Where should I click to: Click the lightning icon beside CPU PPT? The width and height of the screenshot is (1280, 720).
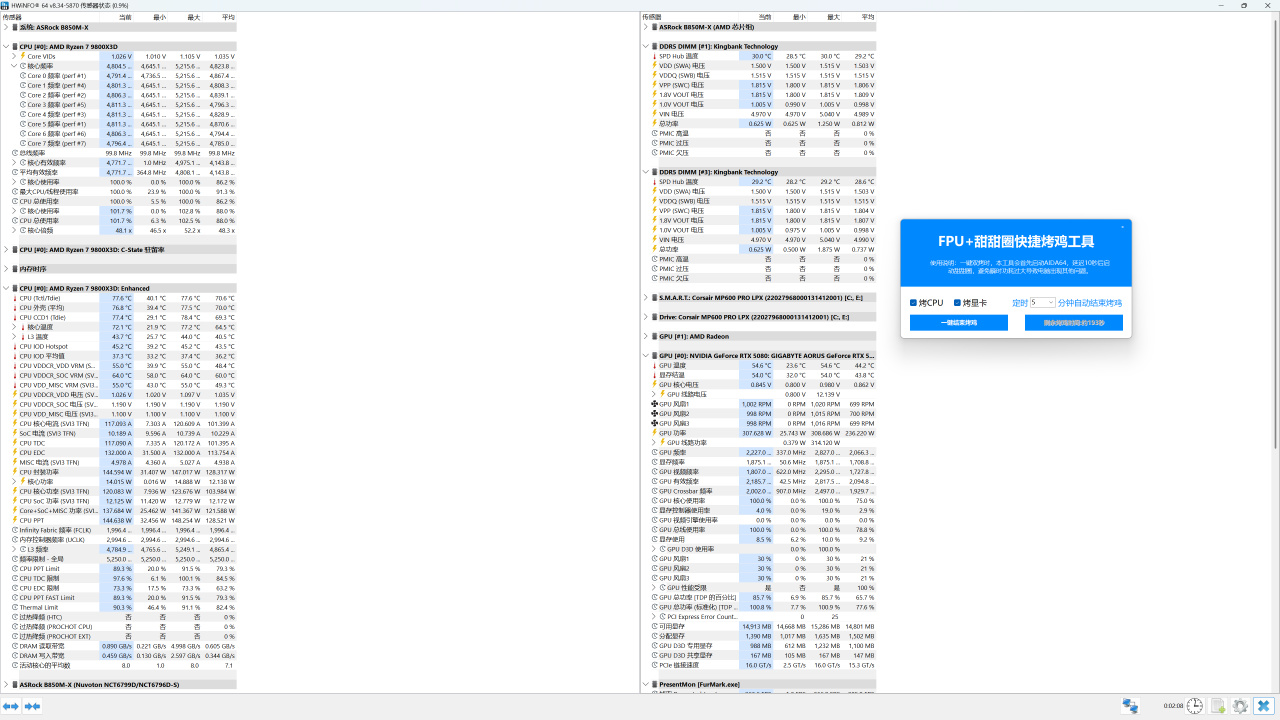click(15, 520)
